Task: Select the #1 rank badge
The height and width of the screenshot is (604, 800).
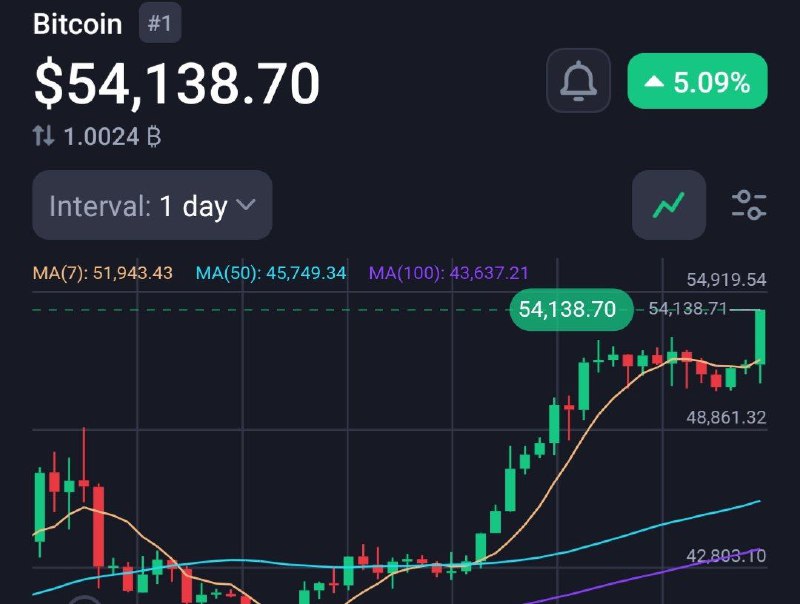Action: coord(160,23)
